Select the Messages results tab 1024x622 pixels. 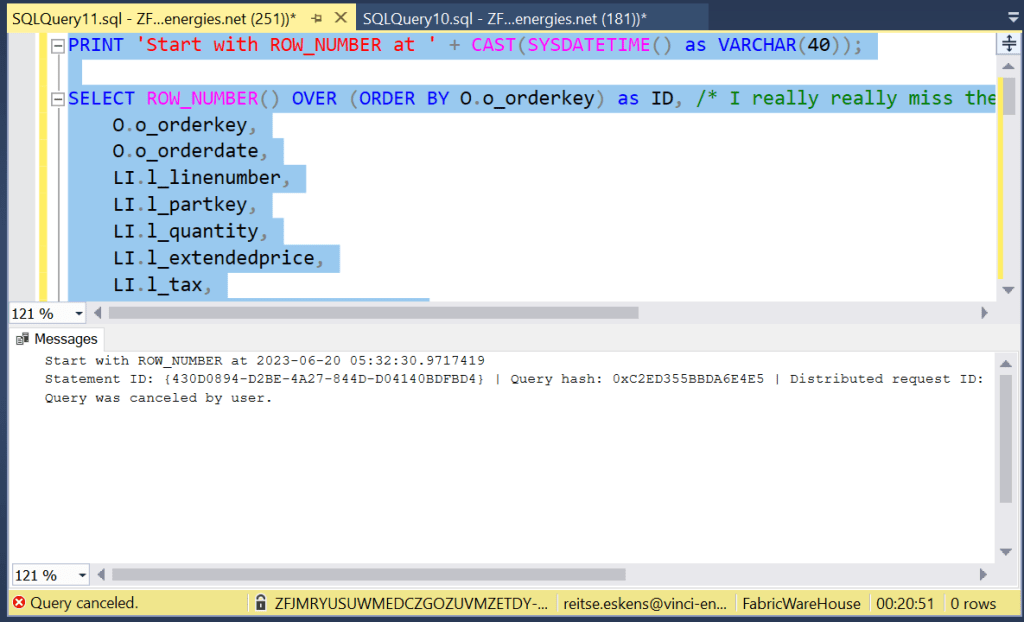(57, 339)
